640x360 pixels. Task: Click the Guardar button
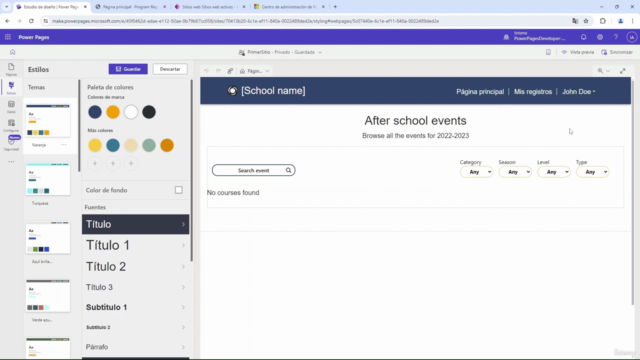pyautogui.click(x=128, y=69)
